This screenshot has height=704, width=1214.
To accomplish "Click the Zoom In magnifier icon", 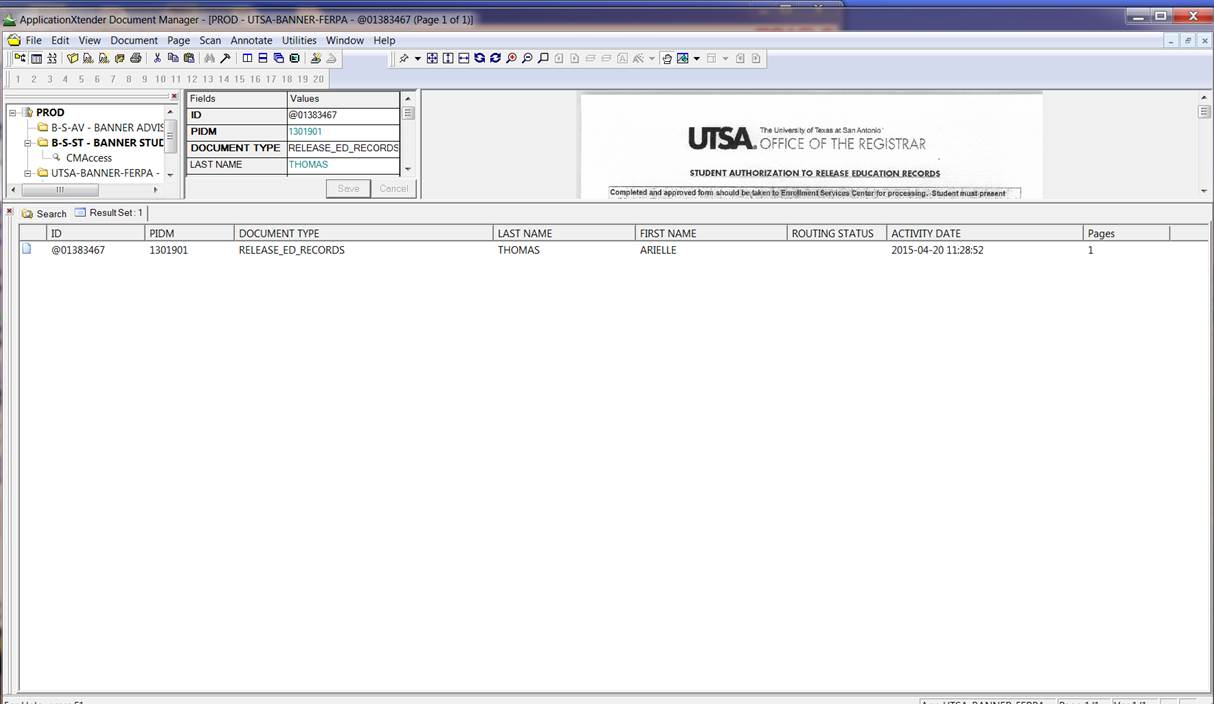I will point(512,59).
